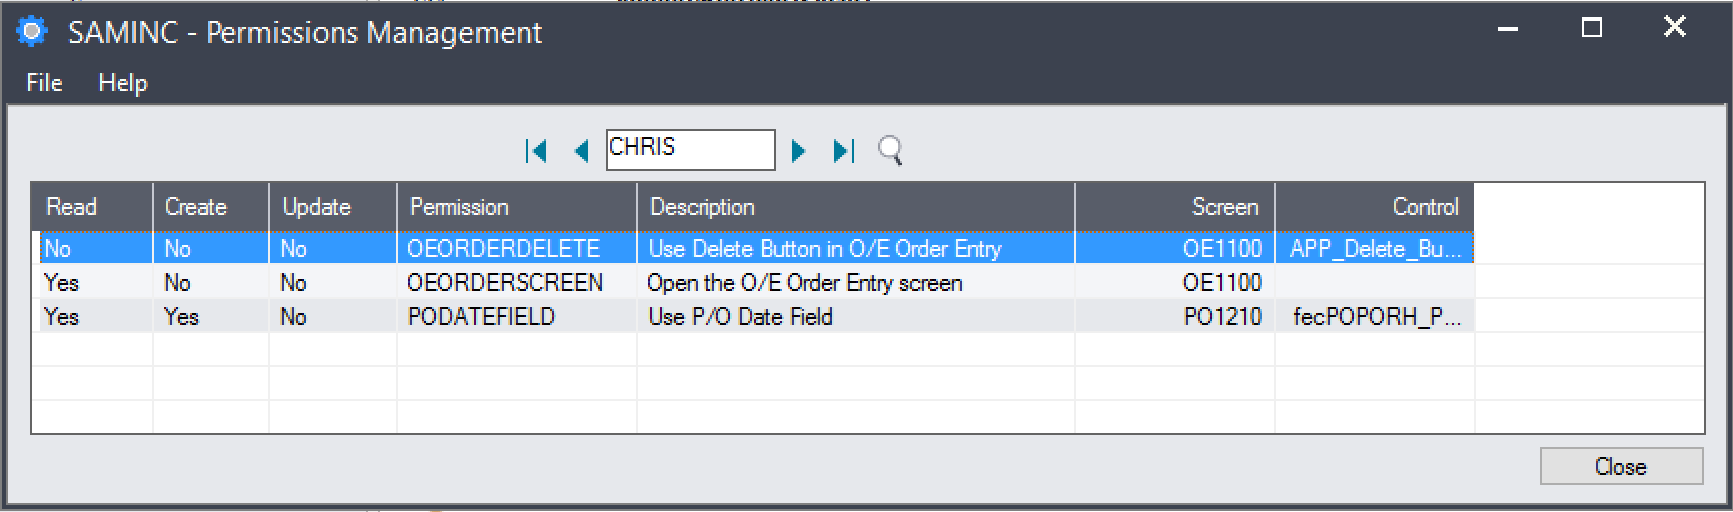Sort by the Update column header
This screenshot has height=512, width=1733.
point(333,207)
